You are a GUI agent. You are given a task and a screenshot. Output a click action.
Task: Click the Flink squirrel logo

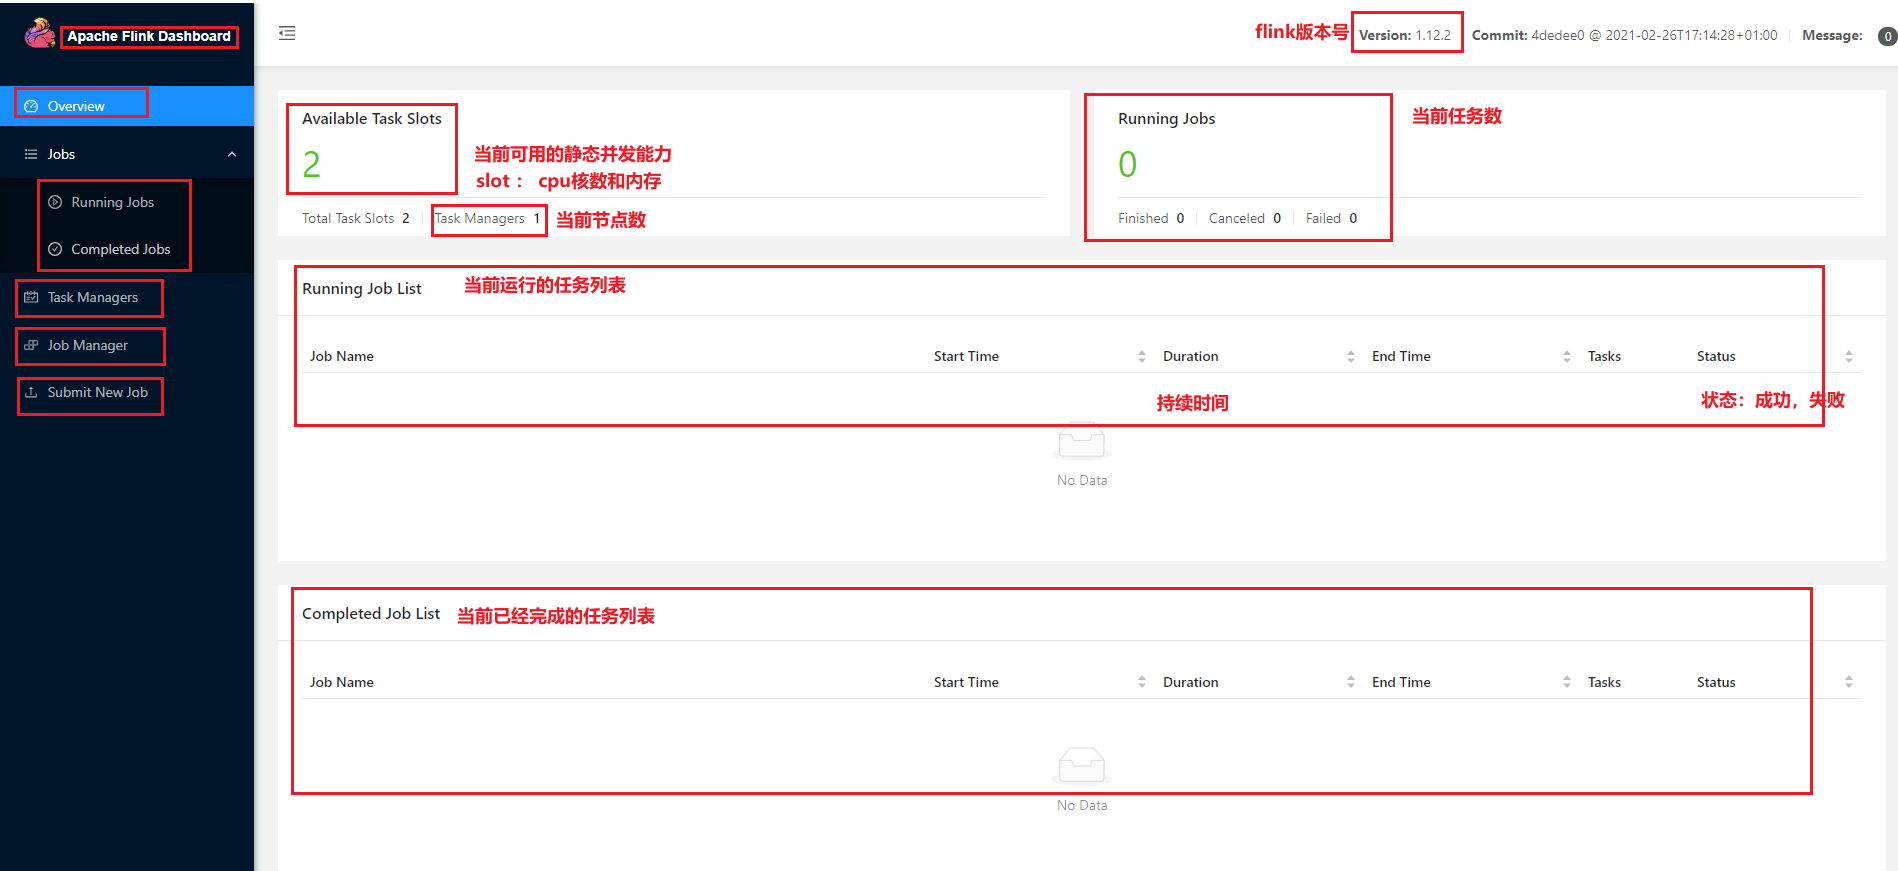point(40,33)
